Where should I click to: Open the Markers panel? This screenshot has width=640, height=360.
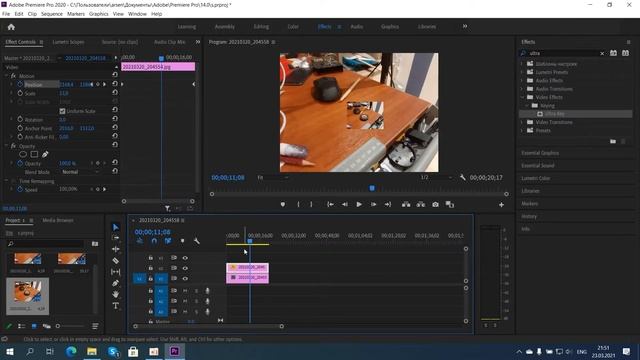pos(530,204)
